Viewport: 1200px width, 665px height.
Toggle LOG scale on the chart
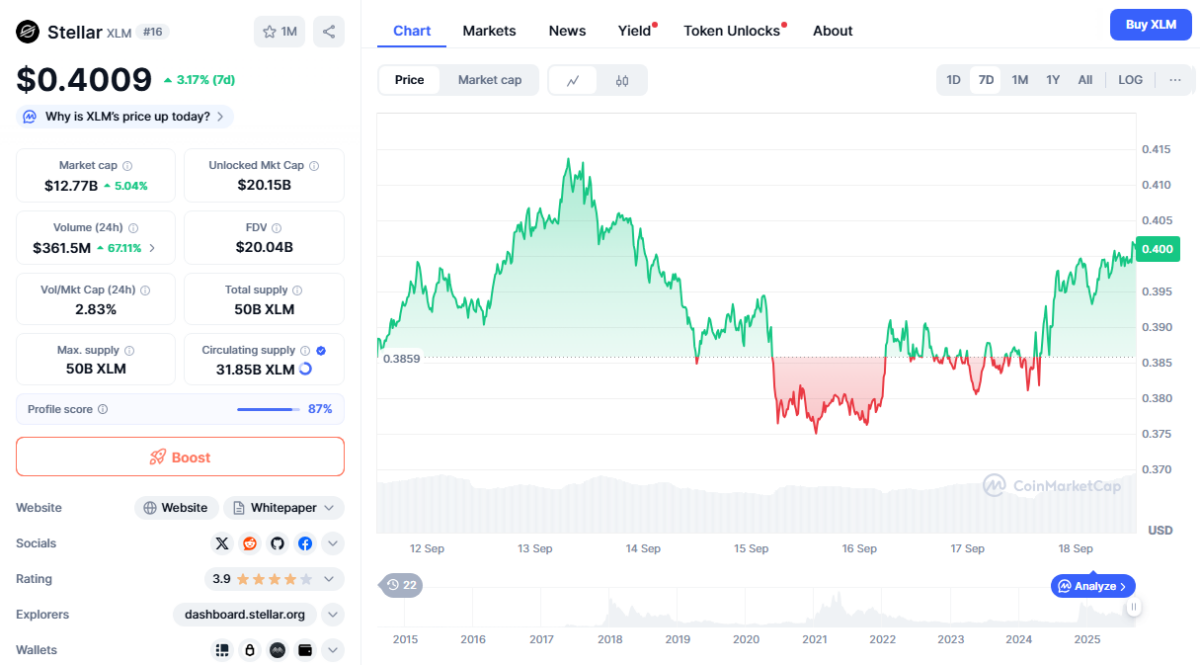[1130, 80]
